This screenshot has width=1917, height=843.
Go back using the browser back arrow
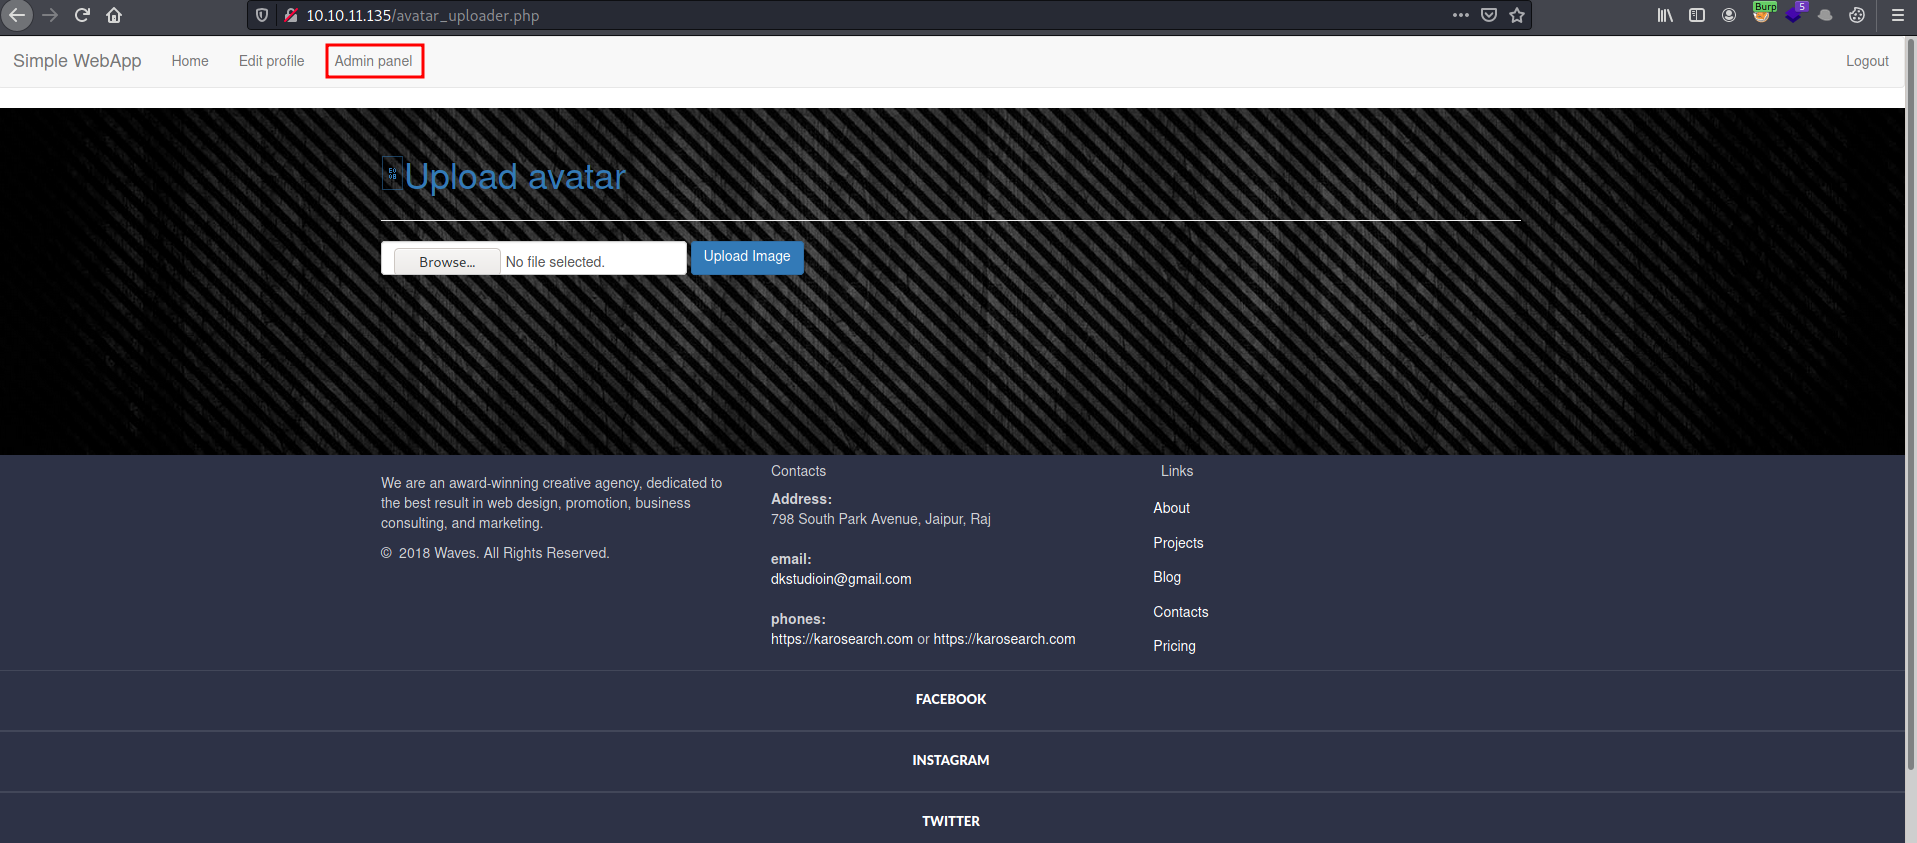click(x=17, y=15)
